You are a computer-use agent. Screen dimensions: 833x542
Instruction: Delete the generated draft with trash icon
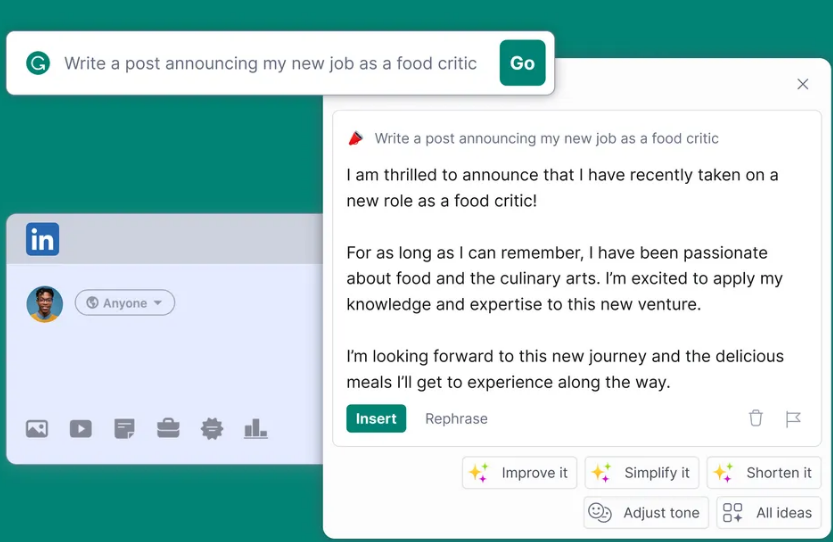click(x=756, y=418)
